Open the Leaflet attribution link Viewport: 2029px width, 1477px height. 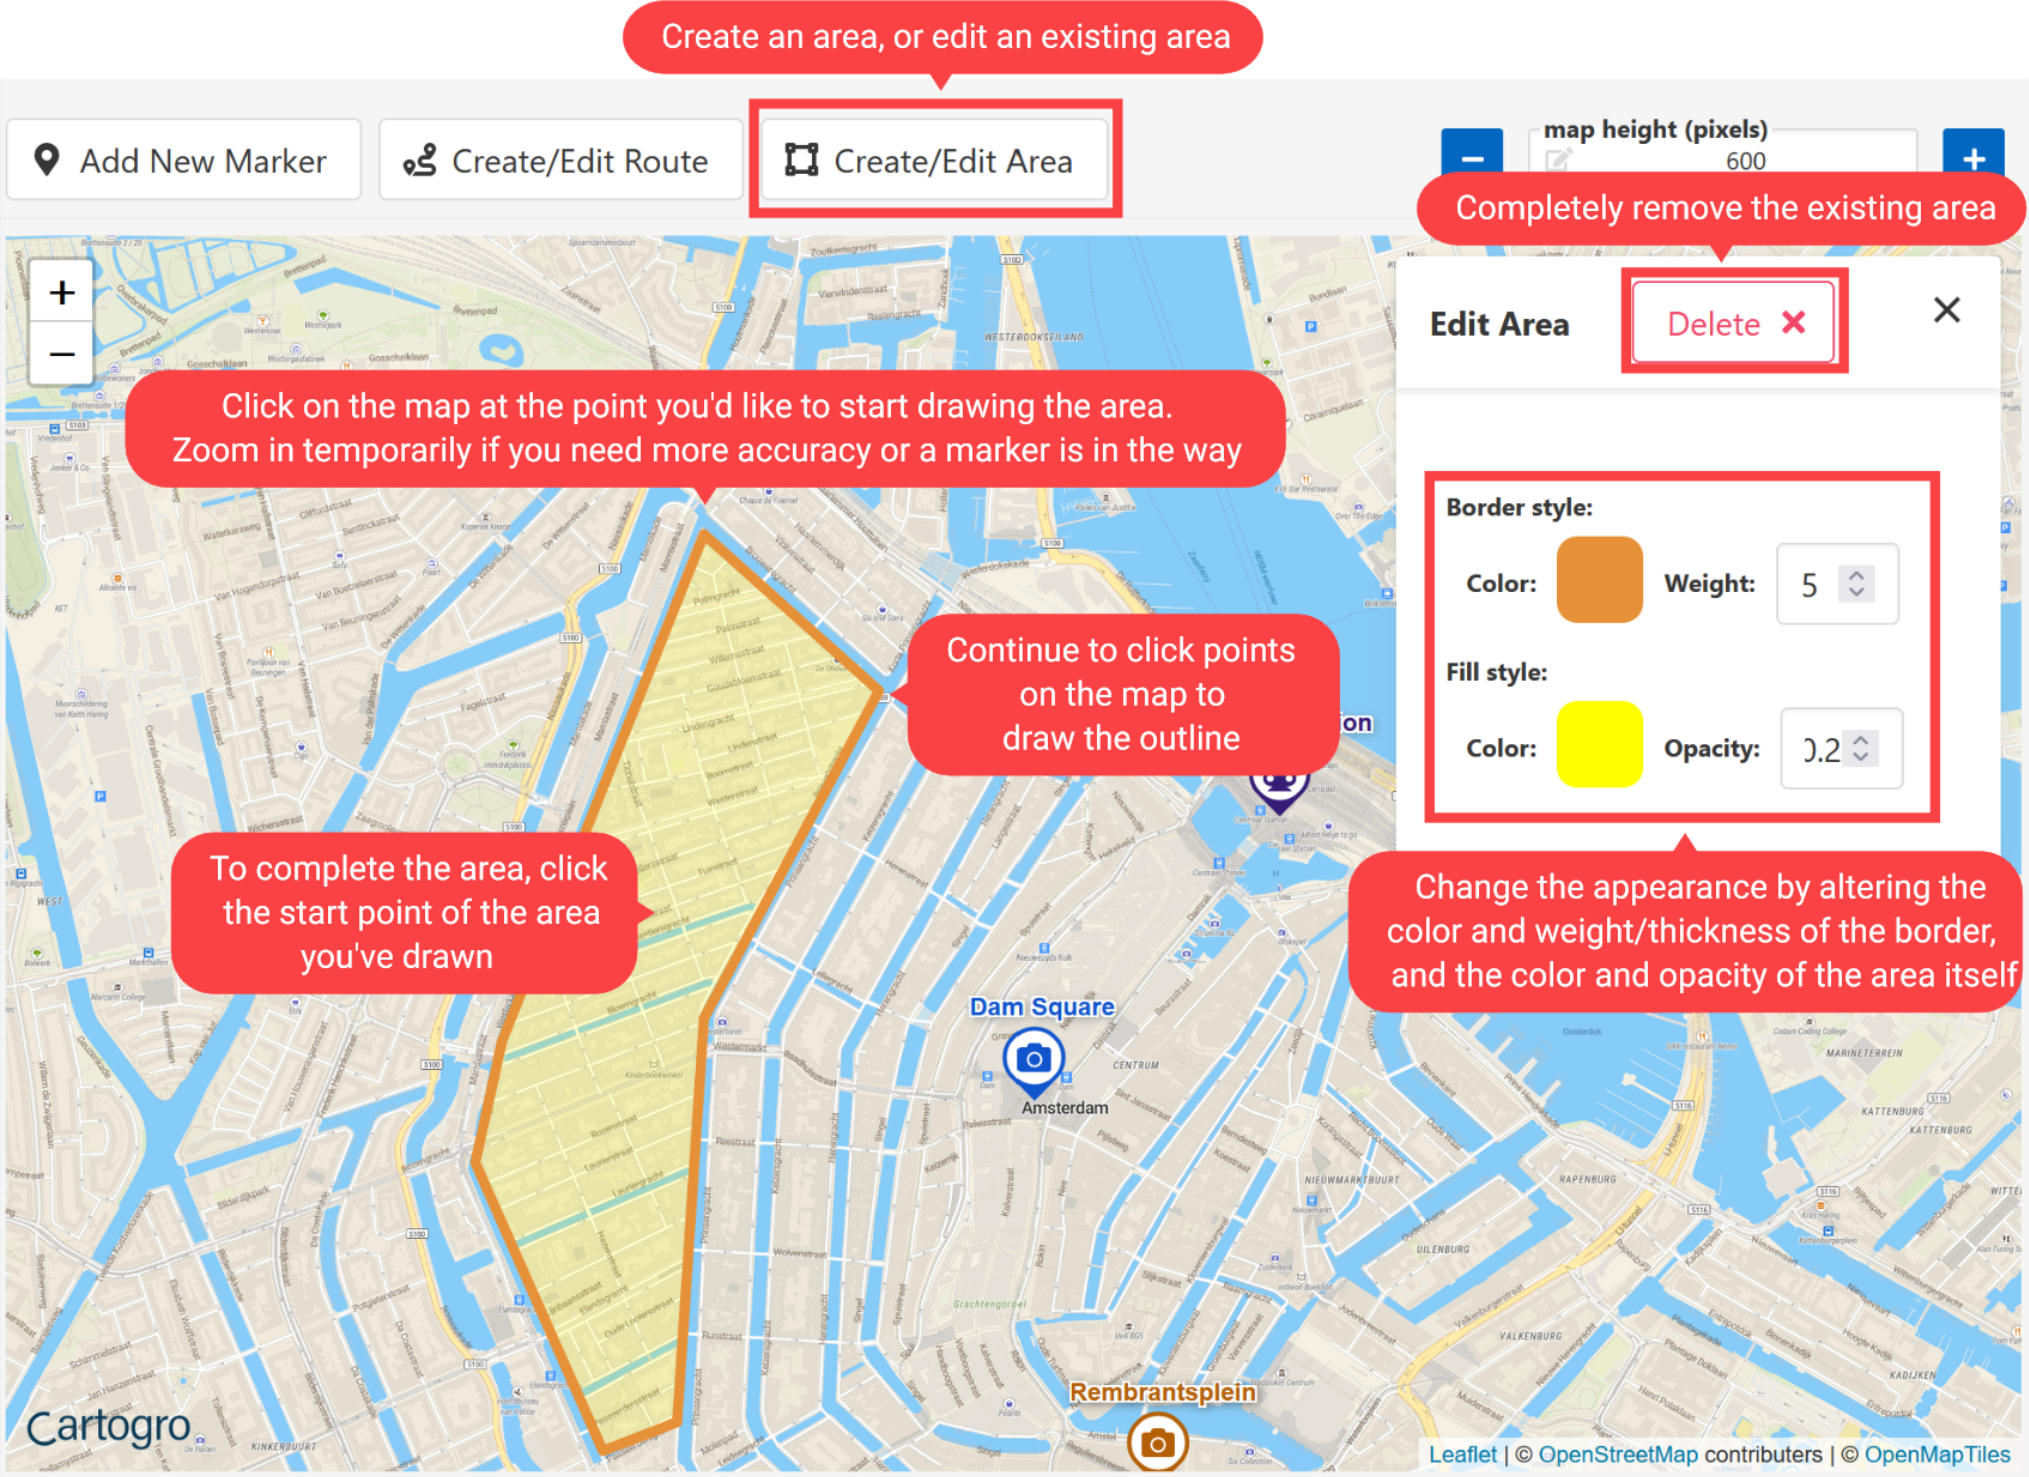pos(1462,1455)
